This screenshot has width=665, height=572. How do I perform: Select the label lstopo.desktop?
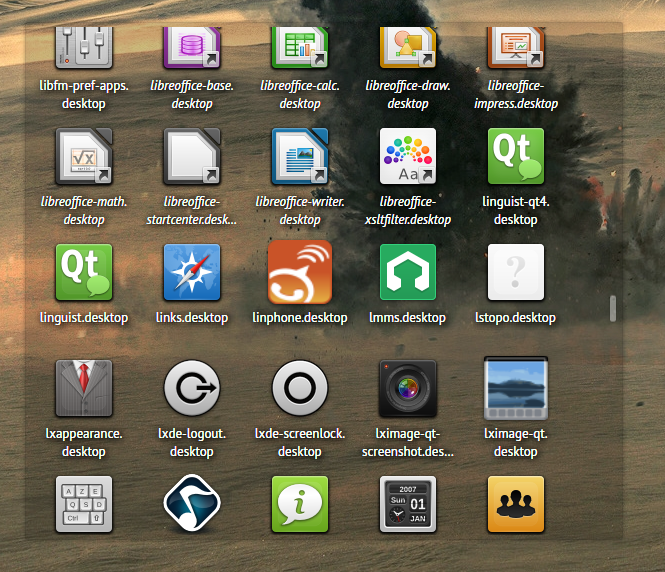[516, 318]
